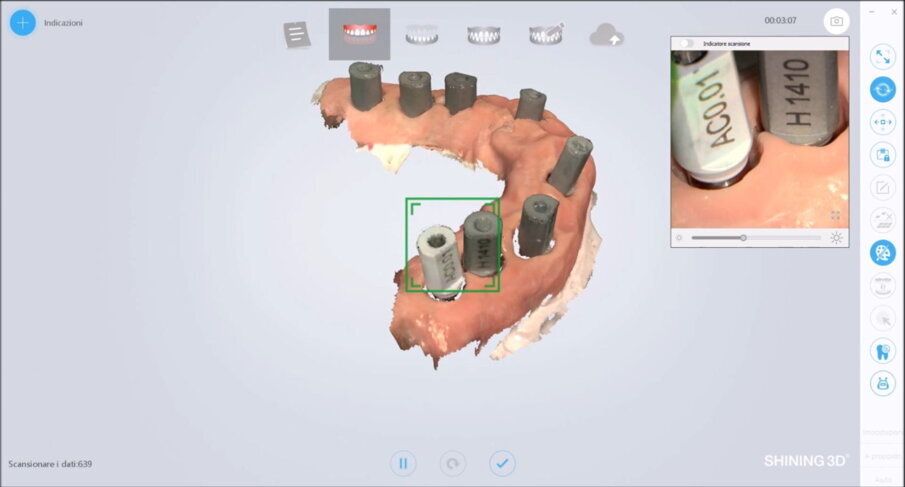Click the redo/rescan circular arrow button
The width and height of the screenshot is (905, 487).
tap(452, 463)
